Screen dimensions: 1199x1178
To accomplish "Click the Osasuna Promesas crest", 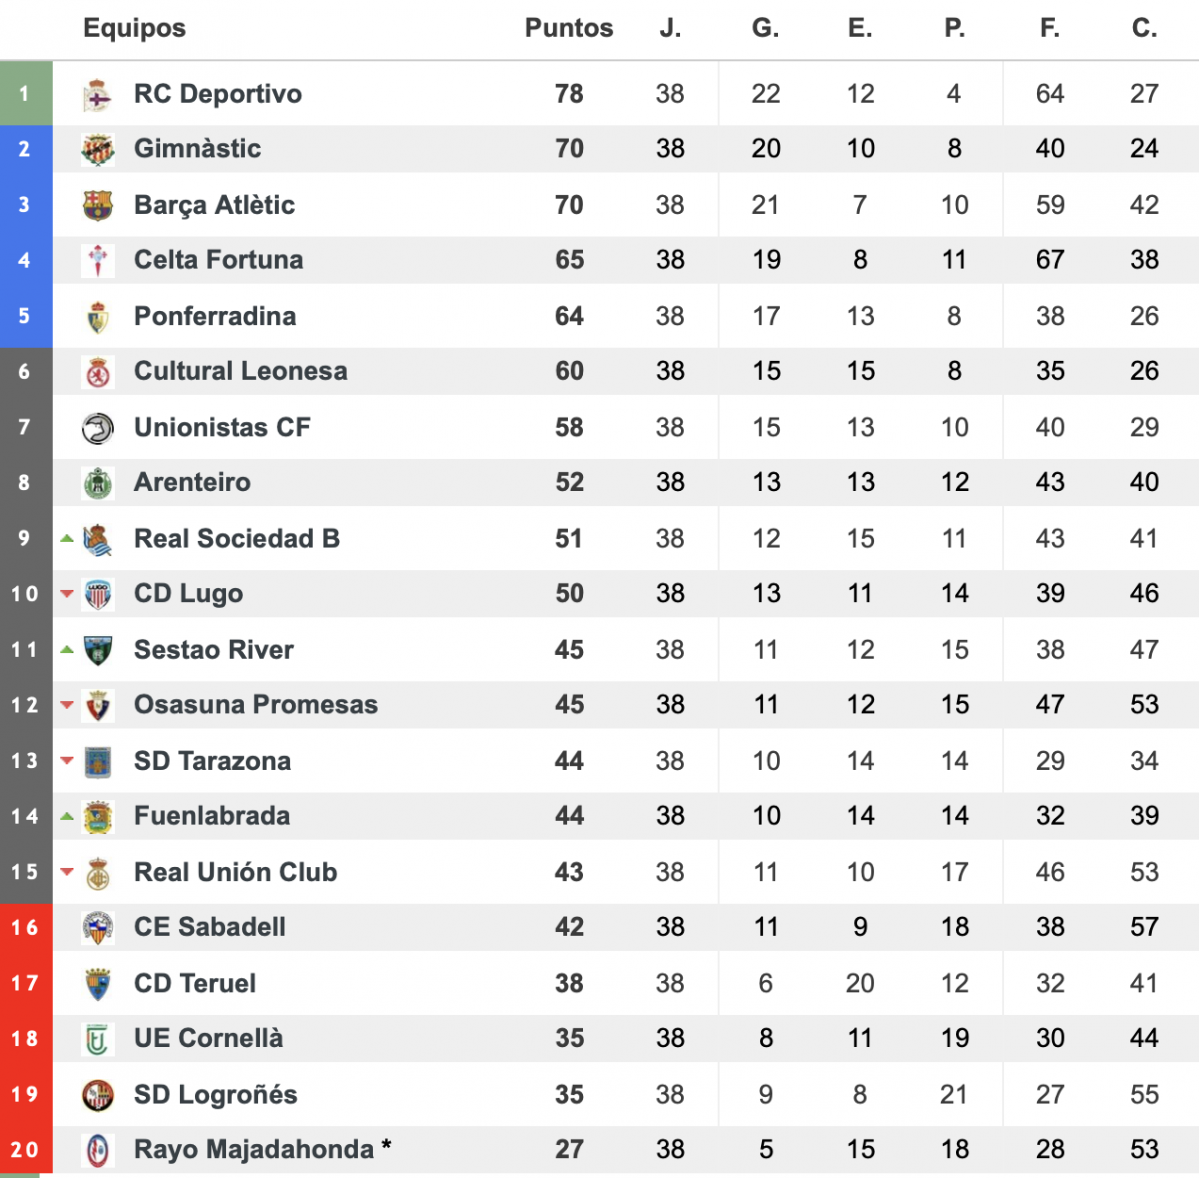I will (x=97, y=706).
